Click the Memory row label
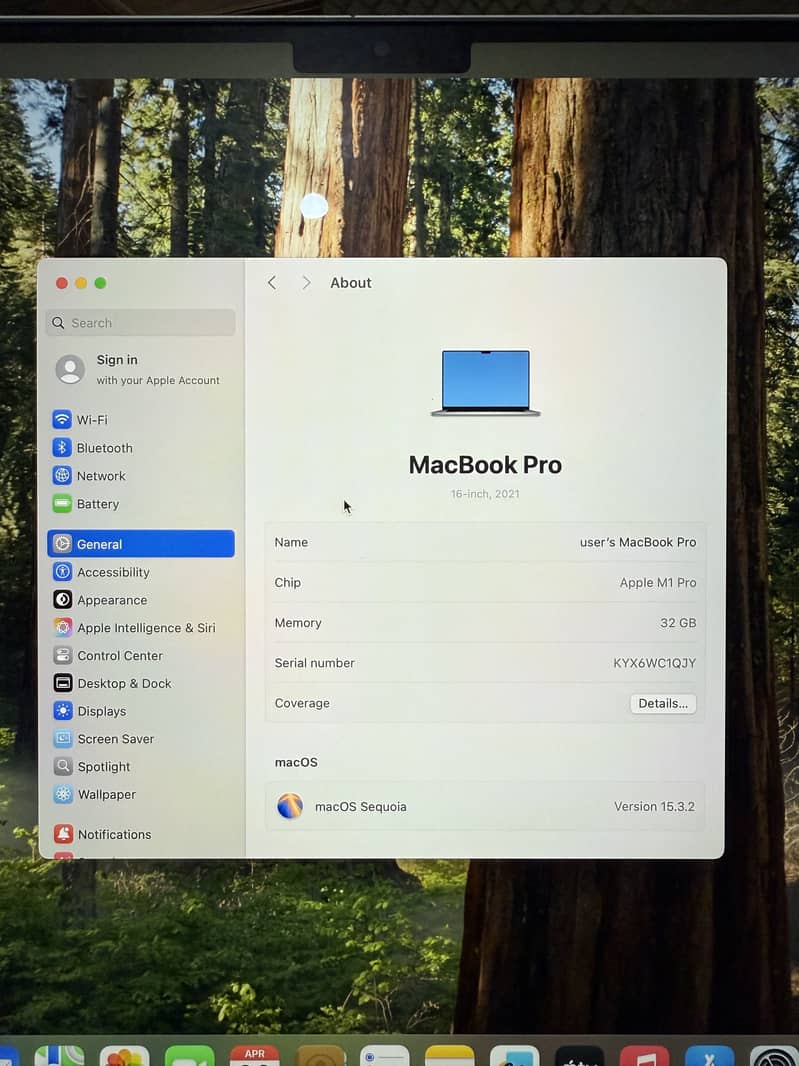Viewport: 799px width, 1066px height. pyautogui.click(x=298, y=623)
